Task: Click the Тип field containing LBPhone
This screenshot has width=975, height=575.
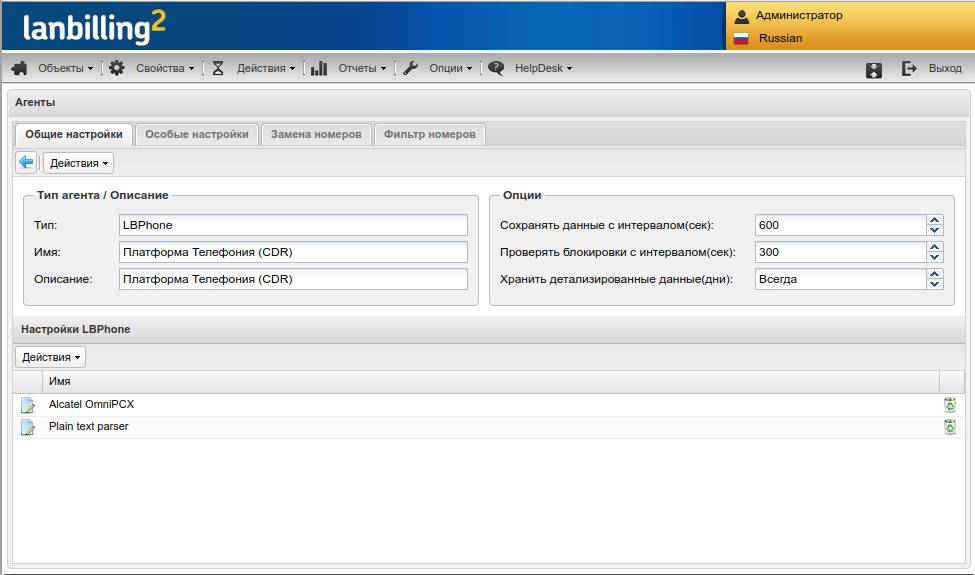Action: [293, 225]
